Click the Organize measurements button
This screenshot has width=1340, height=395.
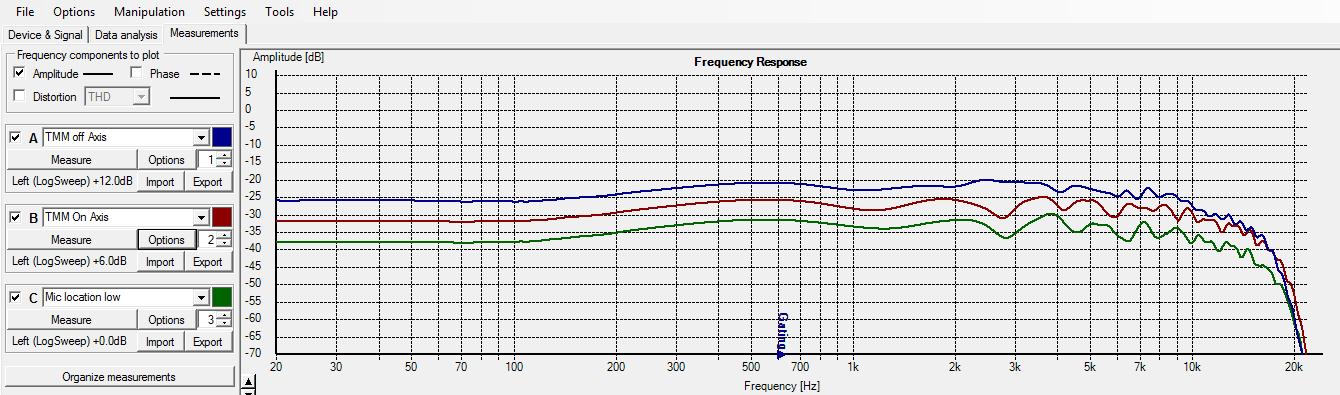pyautogui.click(x=119, y=377)
